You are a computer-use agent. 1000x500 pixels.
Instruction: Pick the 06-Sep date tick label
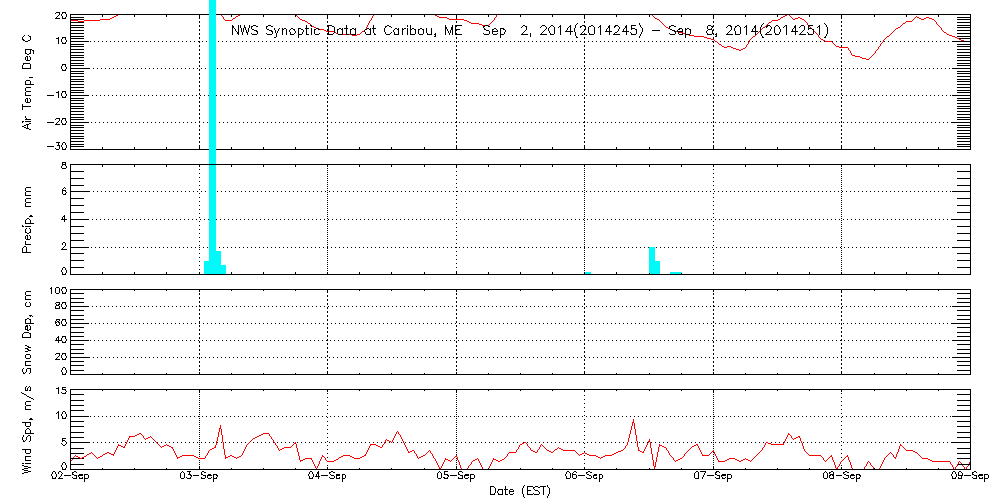click(x=584, y=477)
